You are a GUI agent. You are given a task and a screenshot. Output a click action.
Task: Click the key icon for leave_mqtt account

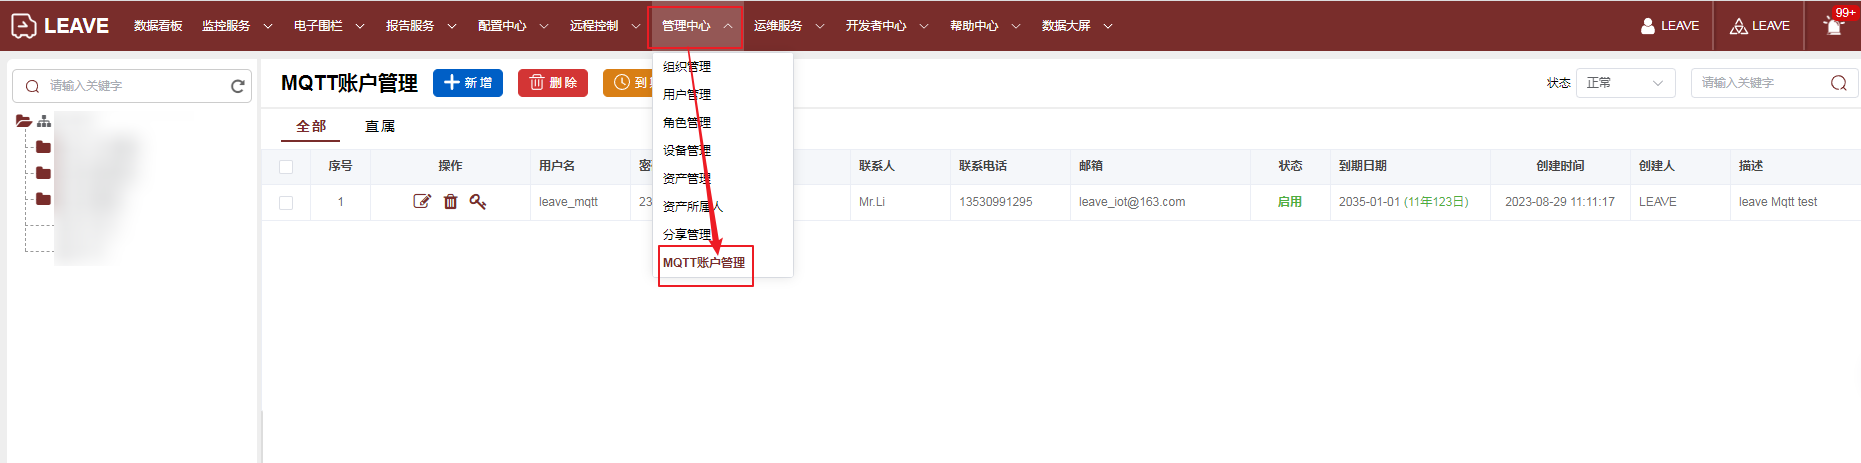click(x=478, y=202)
